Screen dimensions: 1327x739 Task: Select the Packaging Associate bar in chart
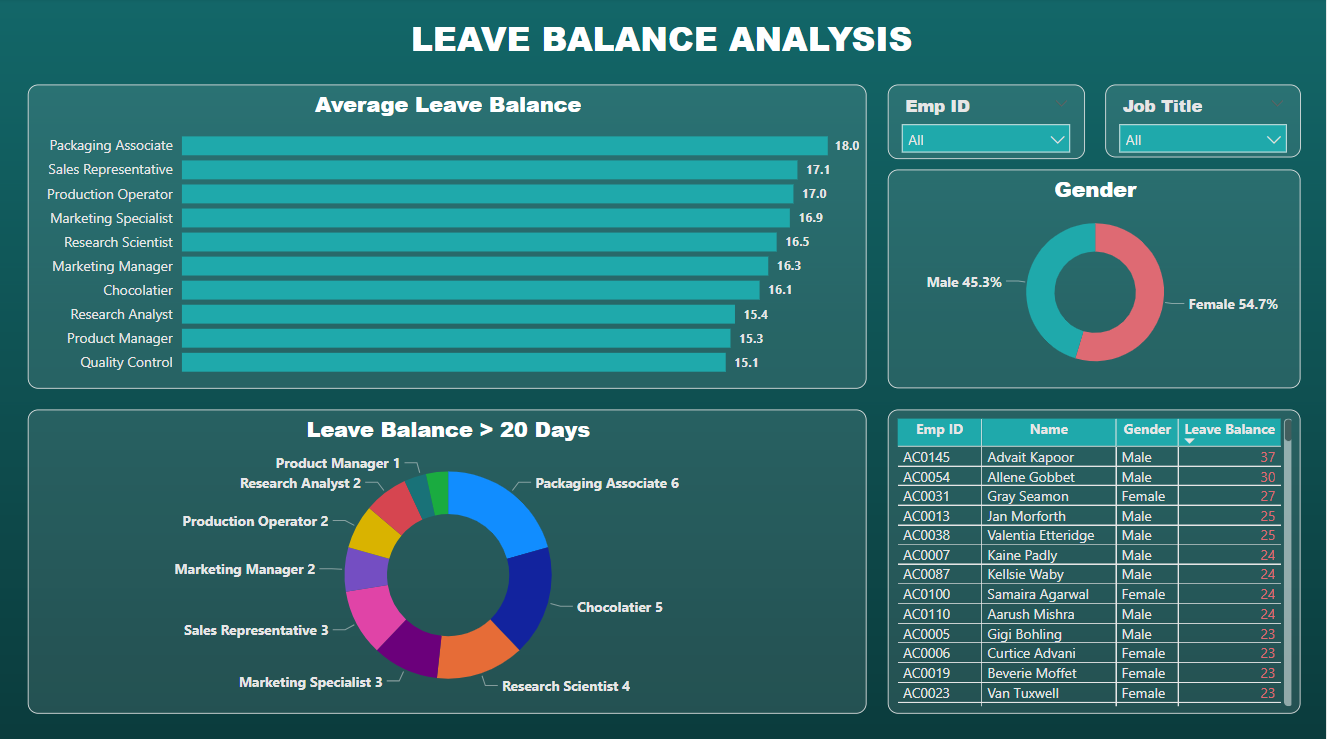[504, 146]
